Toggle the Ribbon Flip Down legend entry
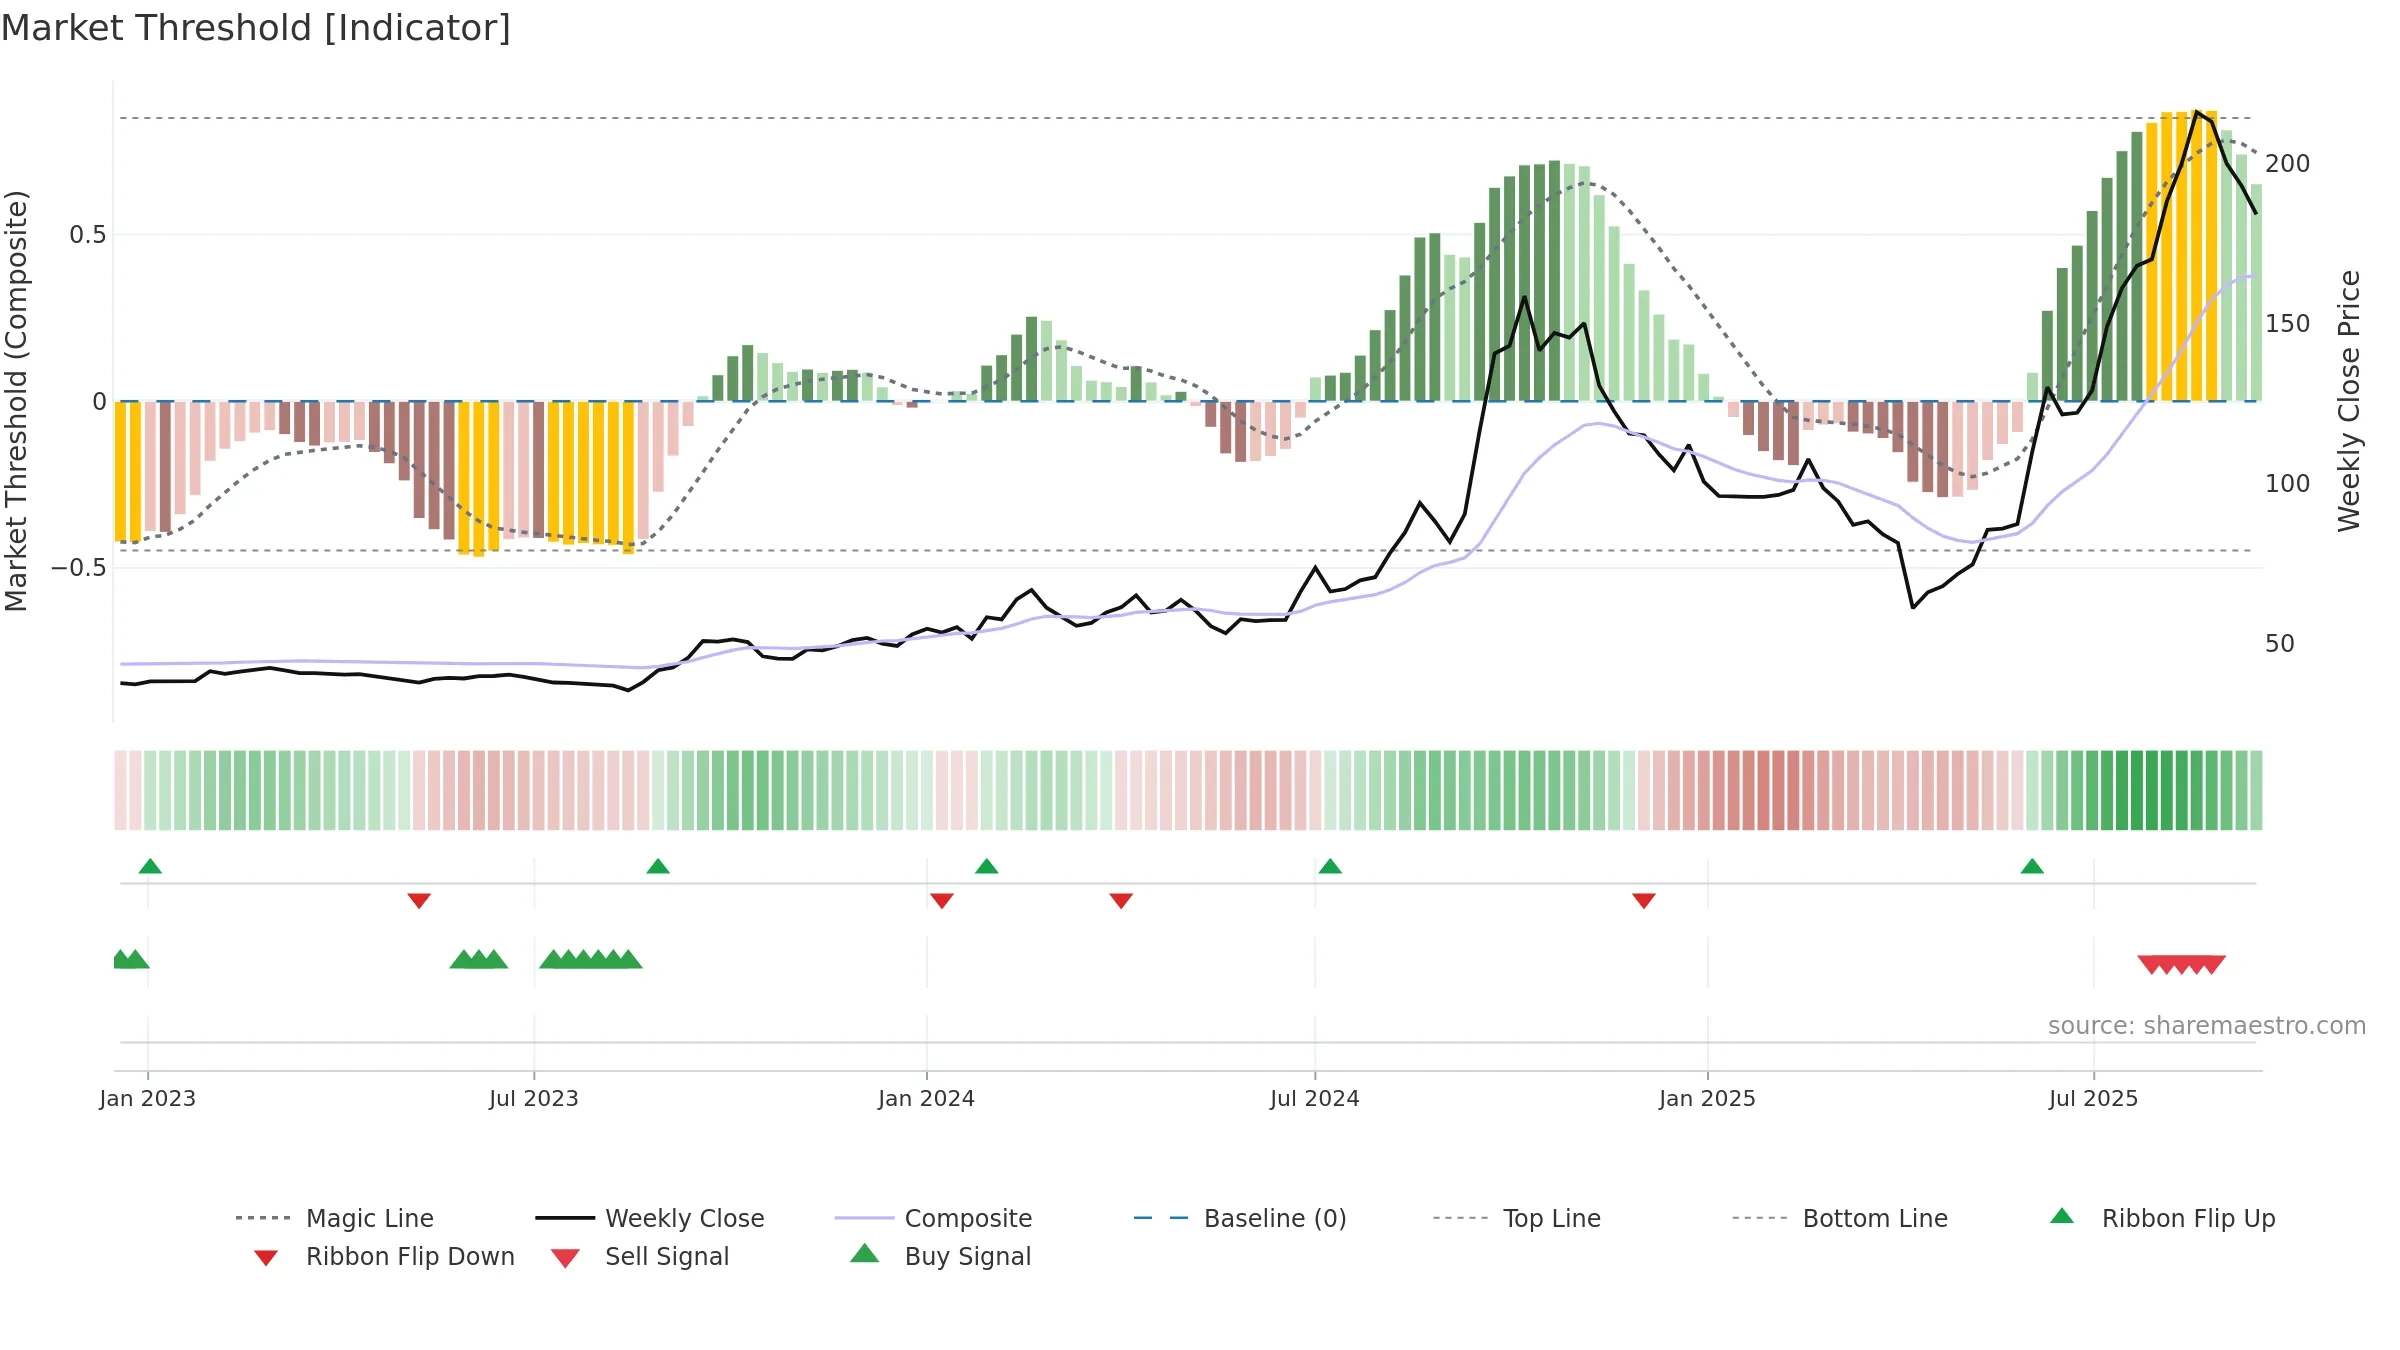The height and width of the screenshot is (1350, 2400). (383, 1256)
